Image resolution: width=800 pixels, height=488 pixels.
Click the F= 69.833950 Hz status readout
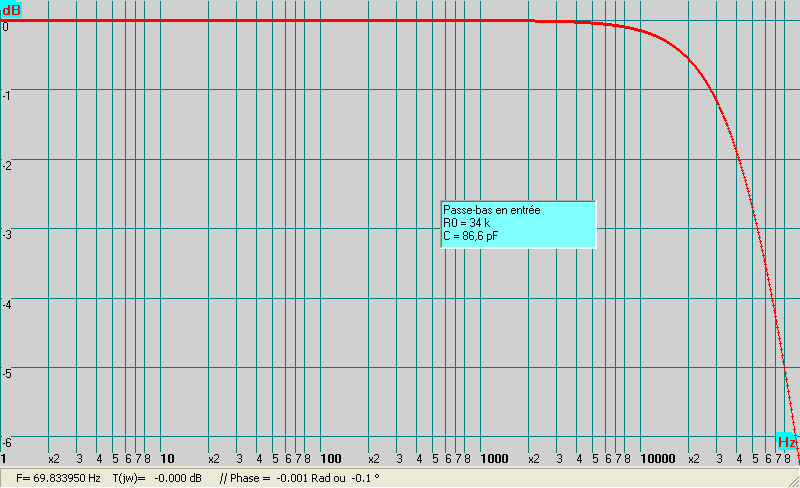click(59, 478)
